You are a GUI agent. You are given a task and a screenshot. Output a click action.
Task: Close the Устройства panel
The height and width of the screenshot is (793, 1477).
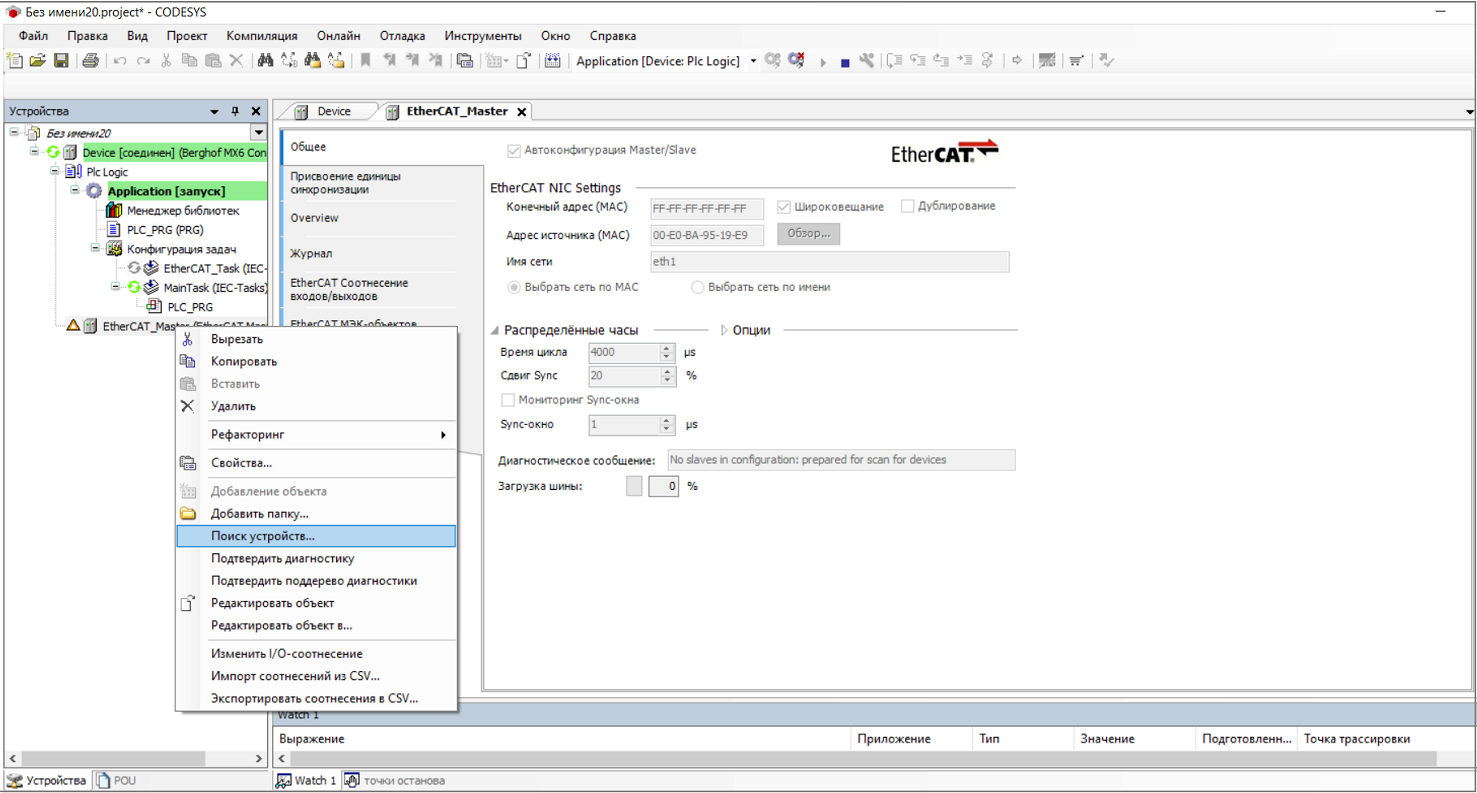(256, 112)
